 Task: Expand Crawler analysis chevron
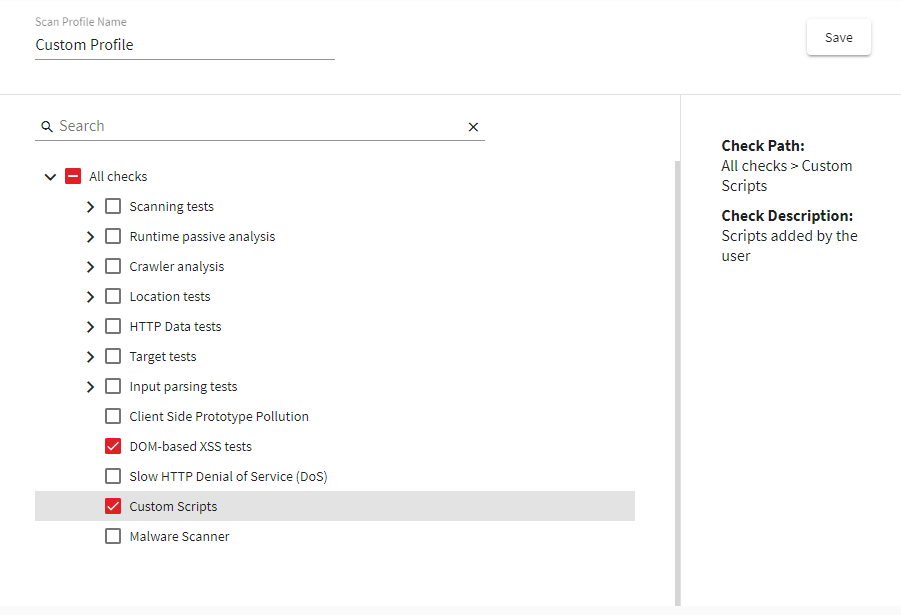pos(91,267)
